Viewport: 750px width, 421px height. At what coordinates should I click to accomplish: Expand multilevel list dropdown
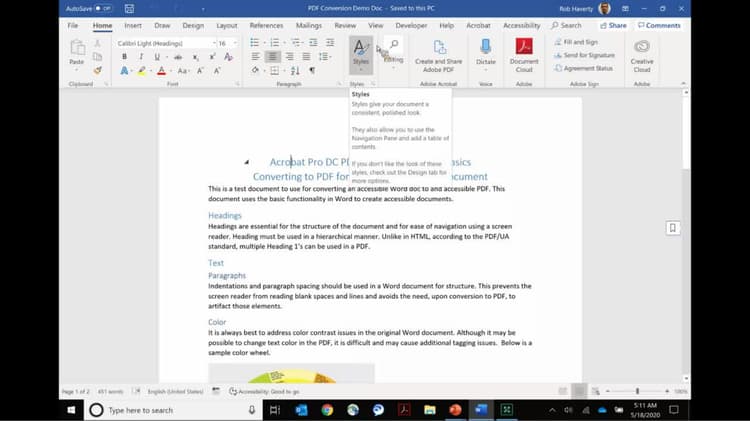point(304,43)
